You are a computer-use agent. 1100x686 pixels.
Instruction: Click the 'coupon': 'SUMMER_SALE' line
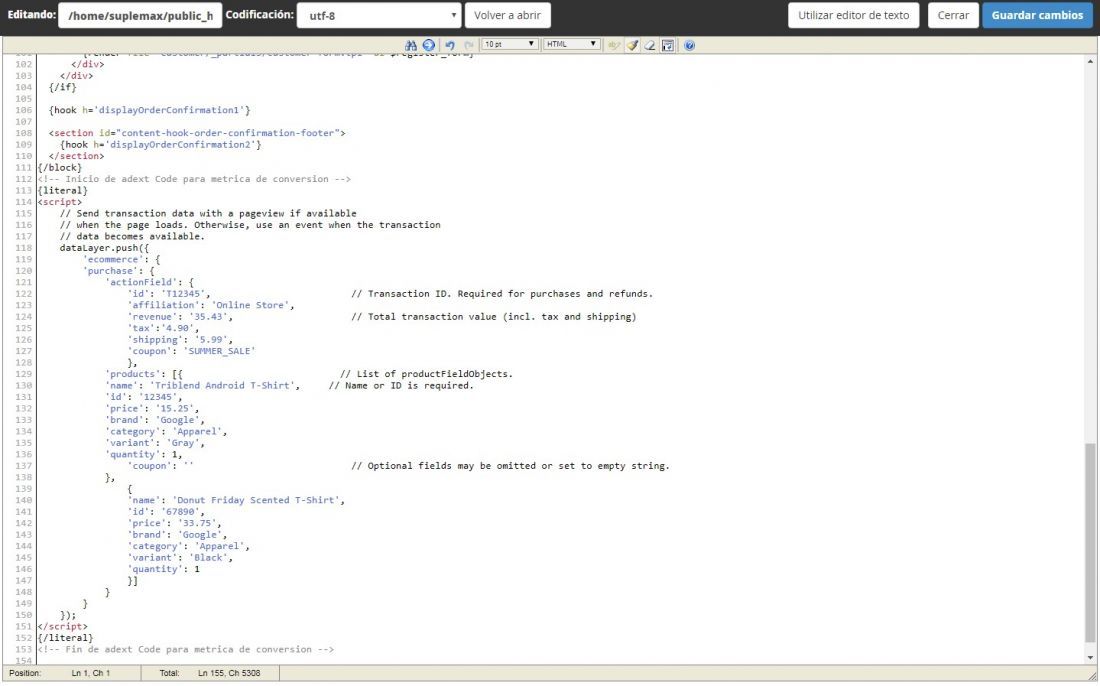192,351
